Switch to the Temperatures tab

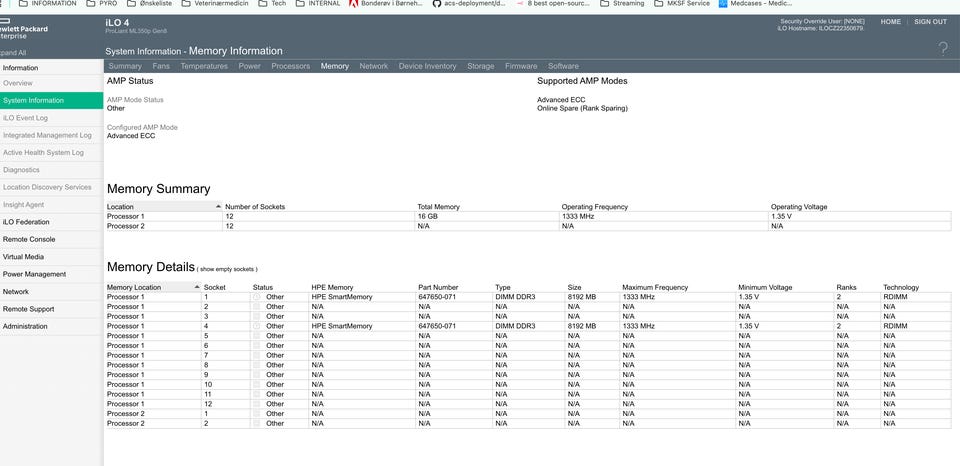[x=204, y=66]
